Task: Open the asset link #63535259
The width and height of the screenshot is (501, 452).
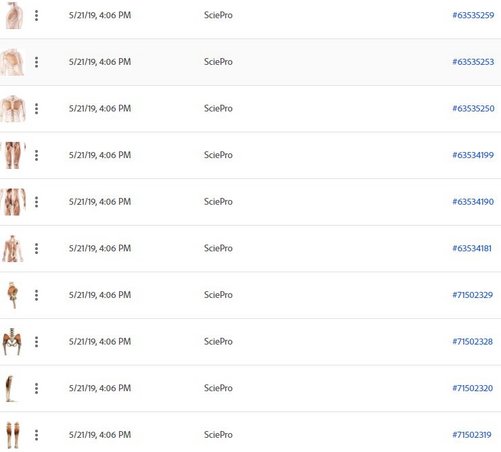Action: (x=473, y=15)
